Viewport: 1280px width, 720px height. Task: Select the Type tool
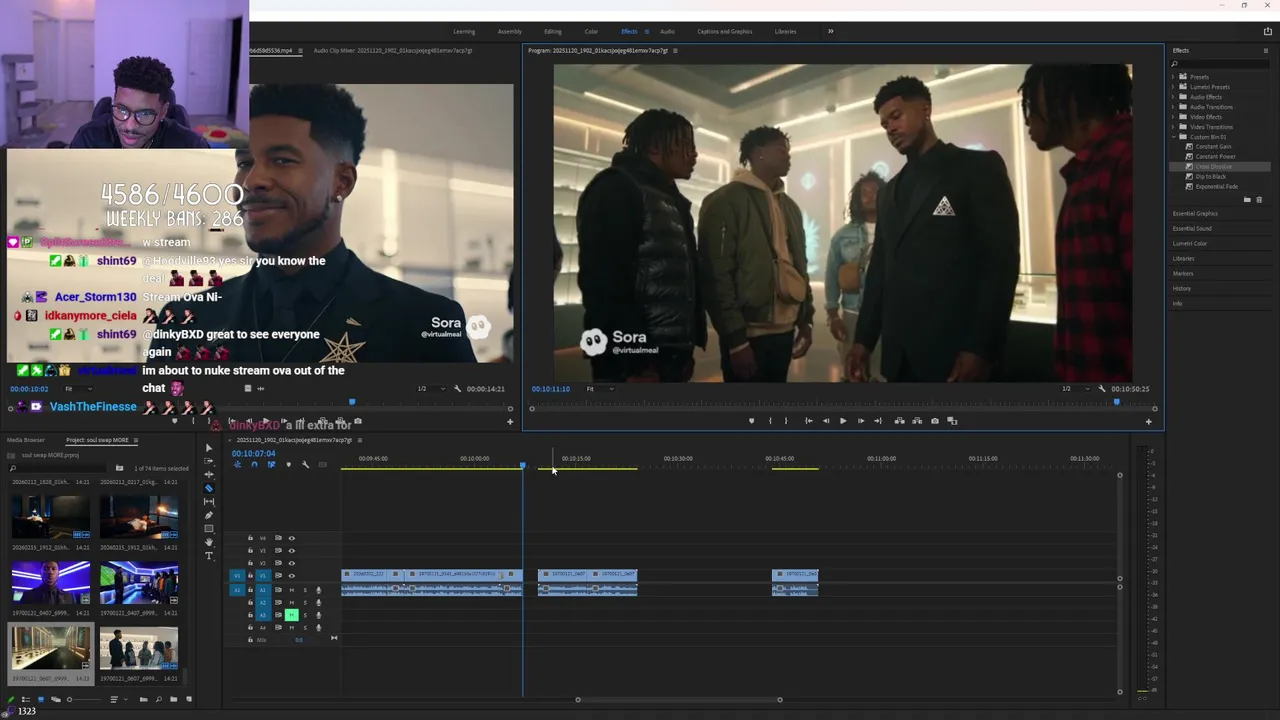(209, 555)
